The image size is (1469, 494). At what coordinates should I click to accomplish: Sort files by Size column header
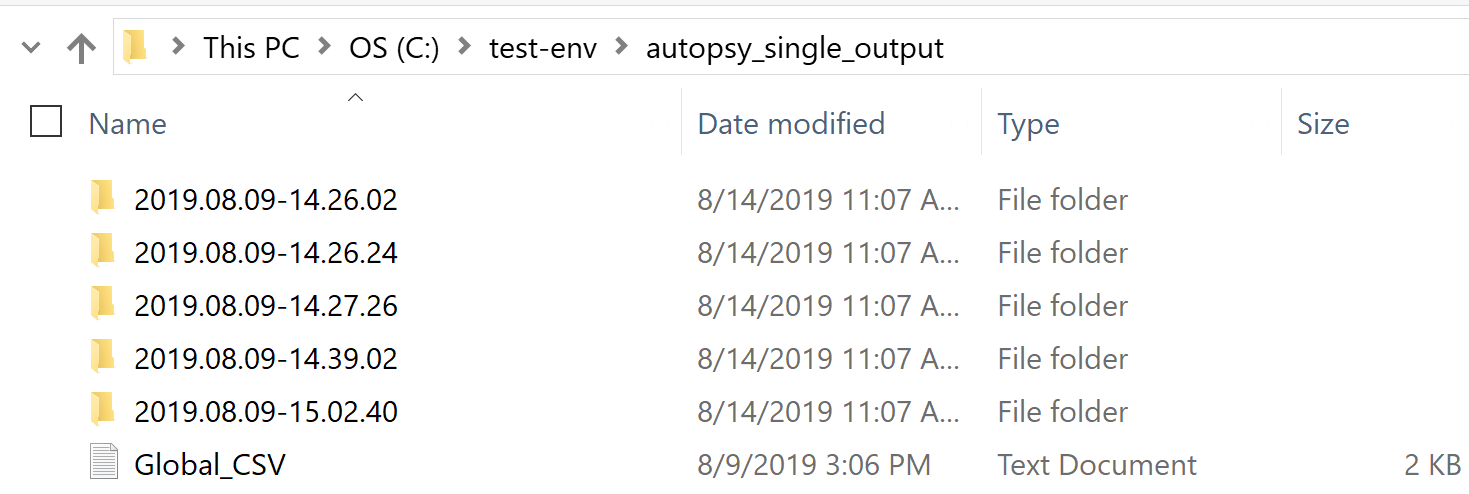point(1322,123)
